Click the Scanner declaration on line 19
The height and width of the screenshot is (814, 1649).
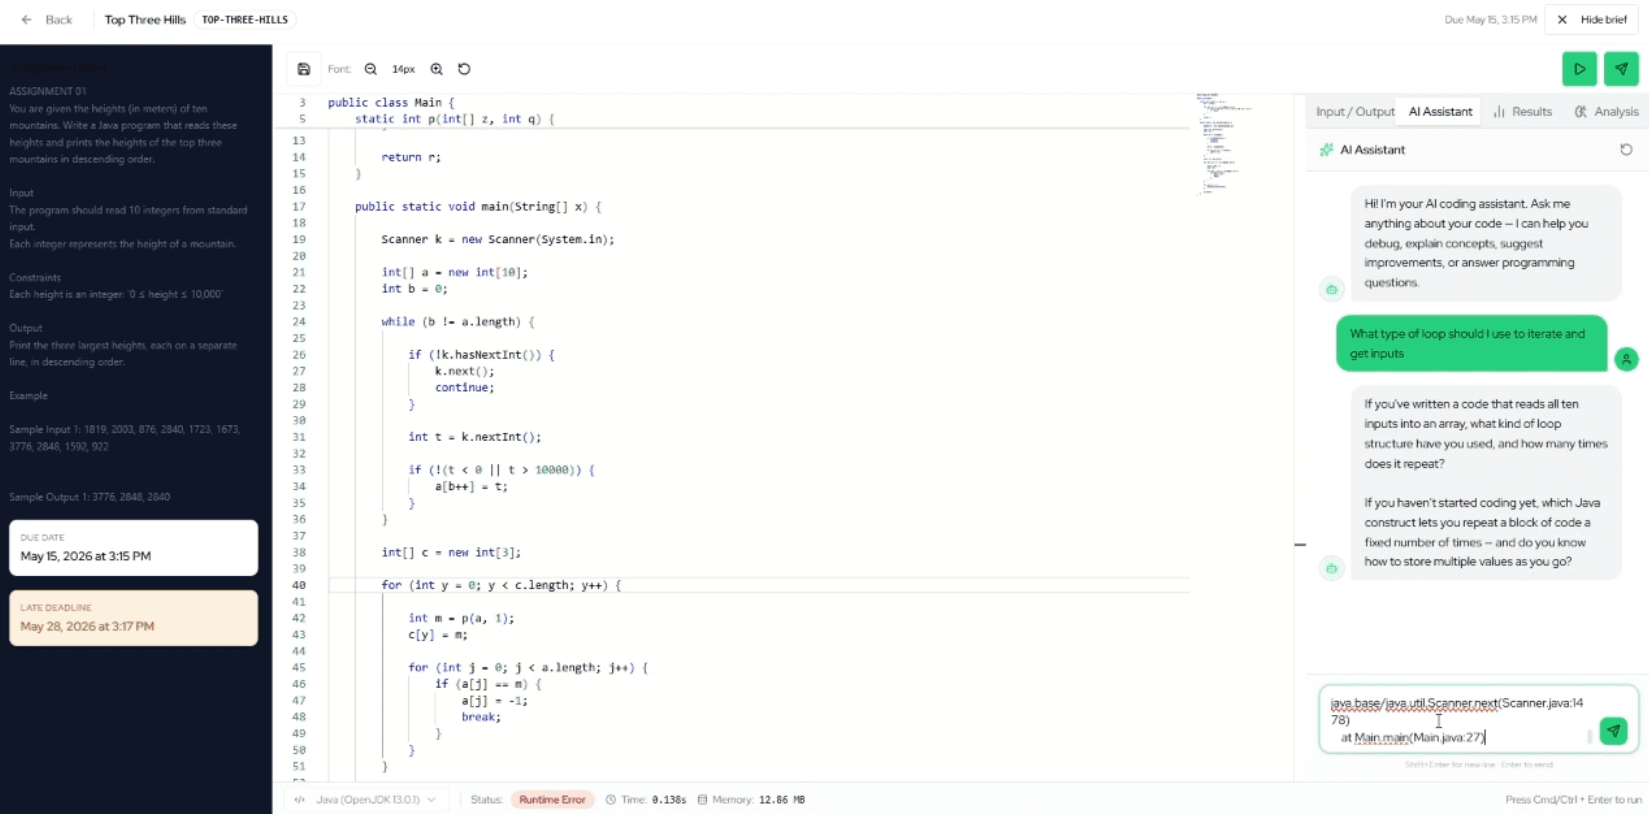coord(497,239)
